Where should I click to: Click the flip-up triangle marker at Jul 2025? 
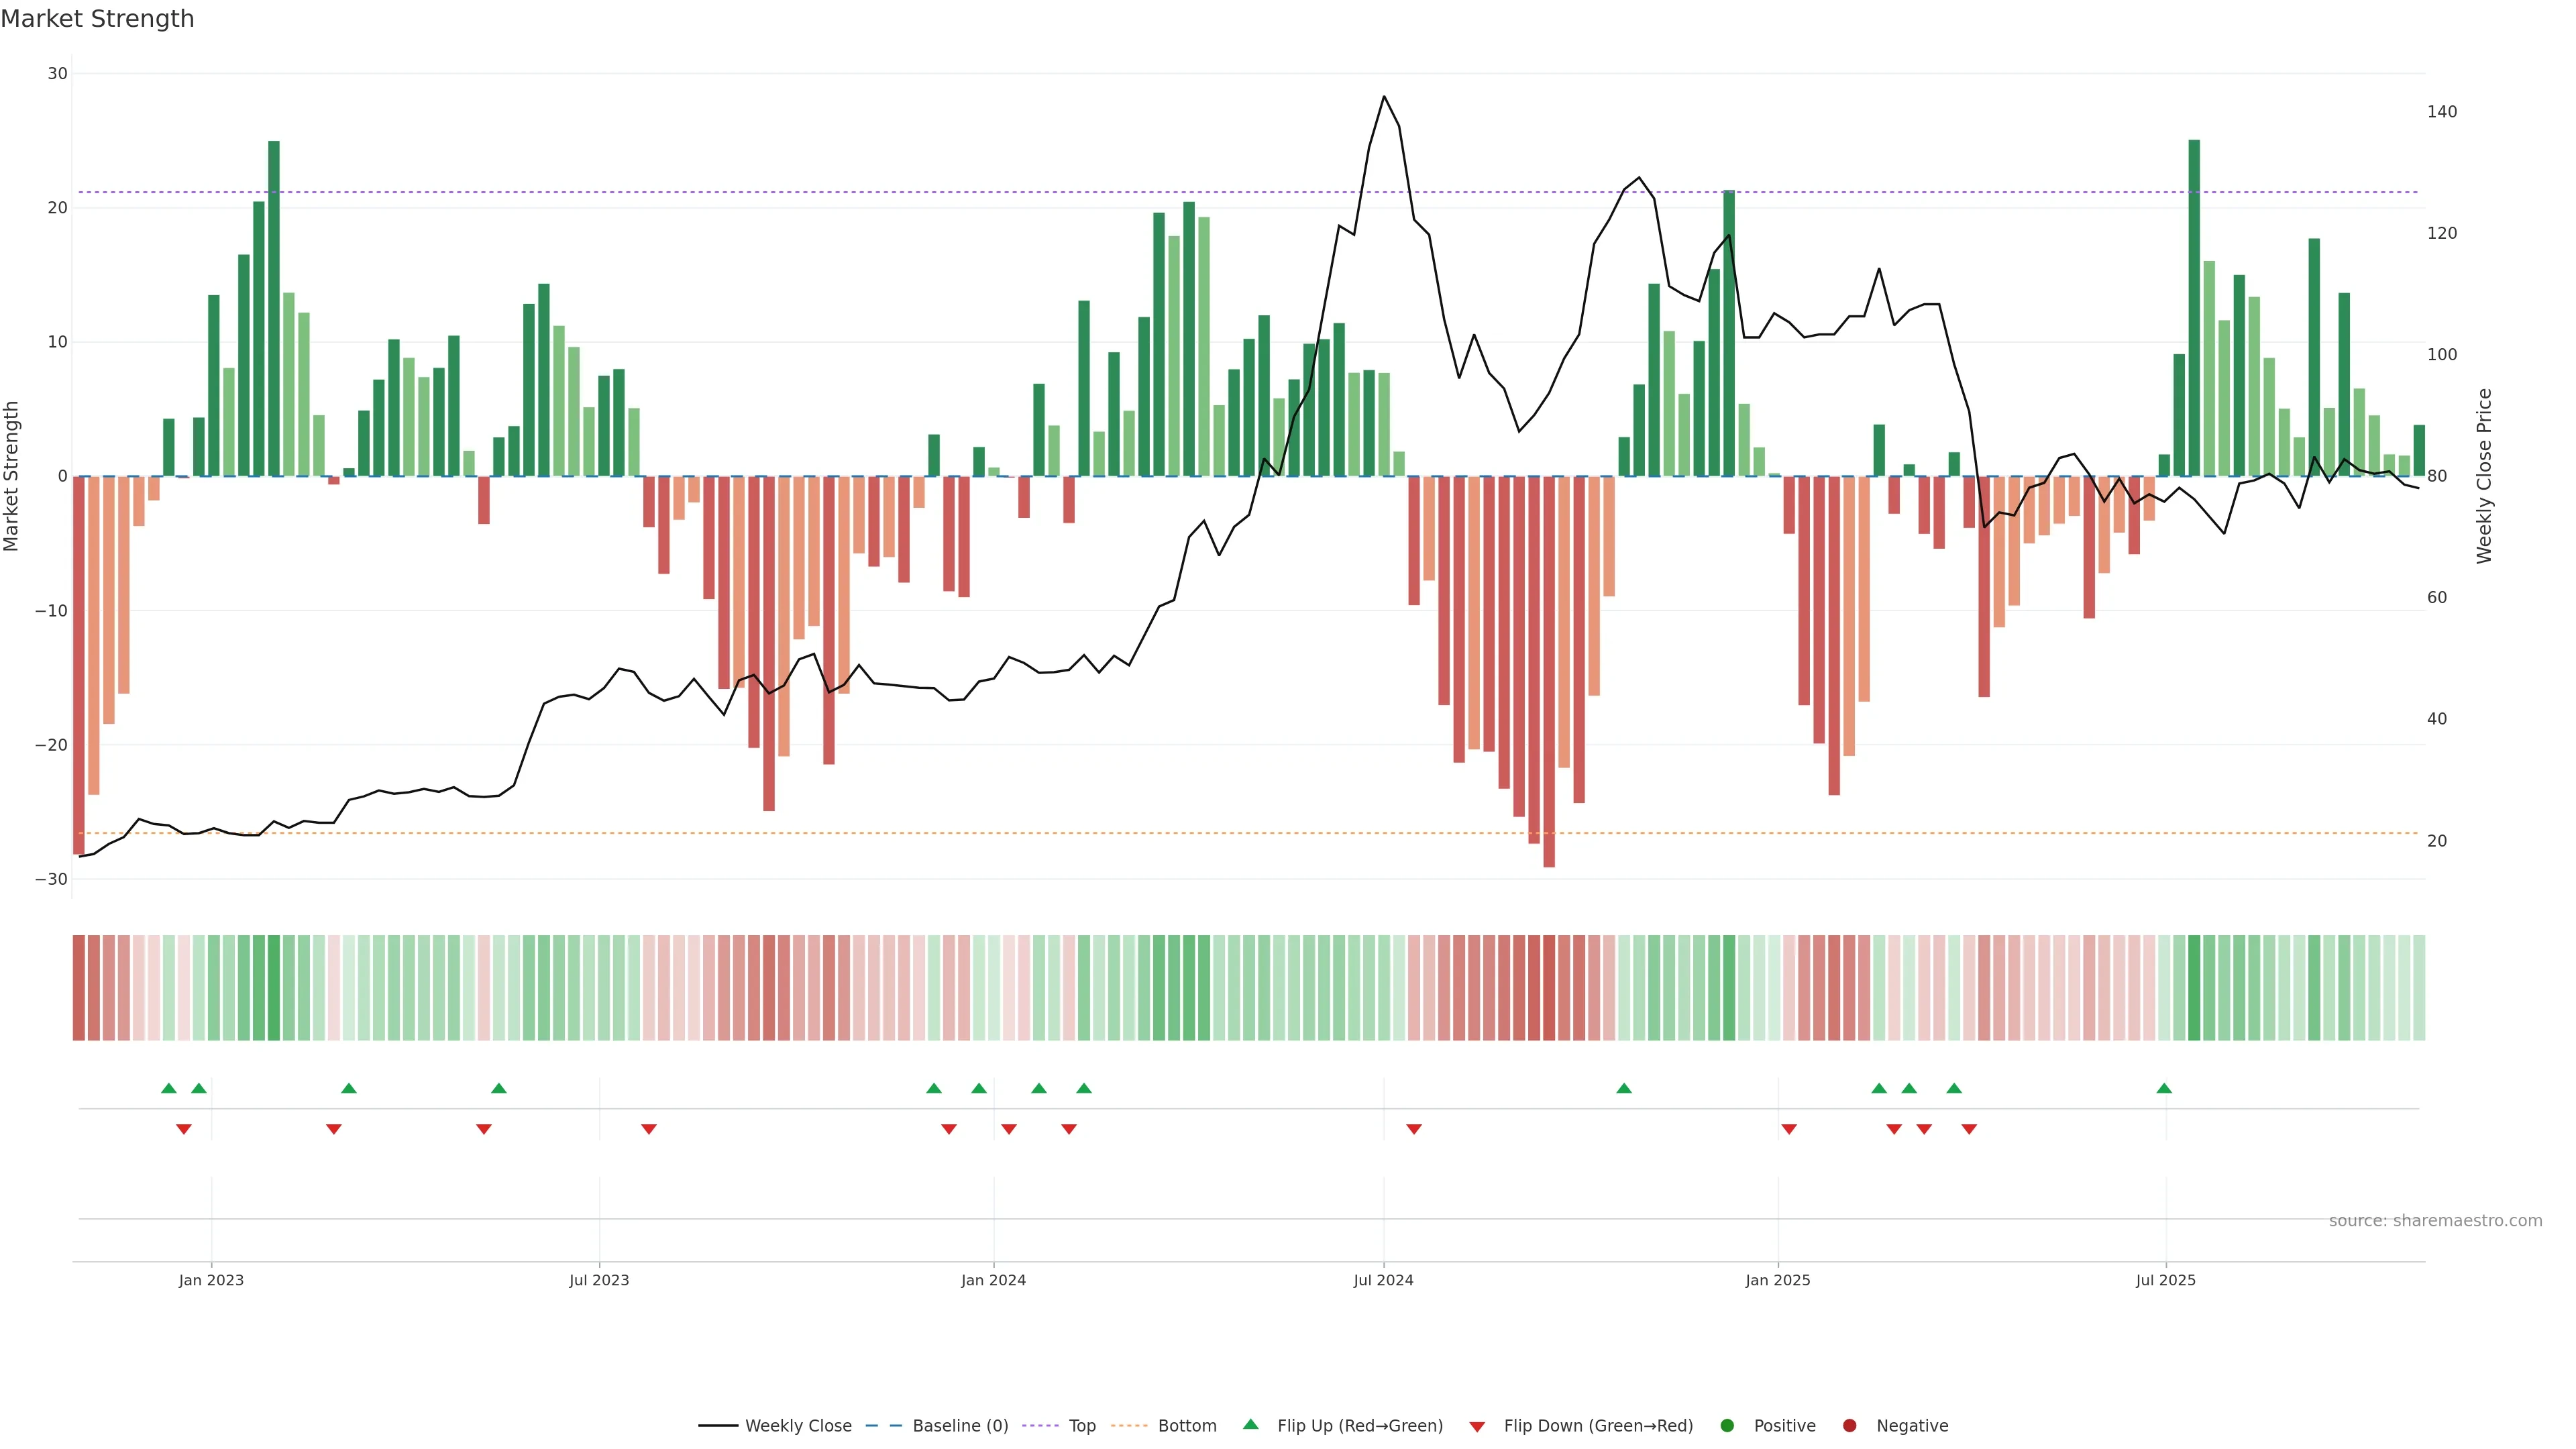(x=2164, y=1088)
